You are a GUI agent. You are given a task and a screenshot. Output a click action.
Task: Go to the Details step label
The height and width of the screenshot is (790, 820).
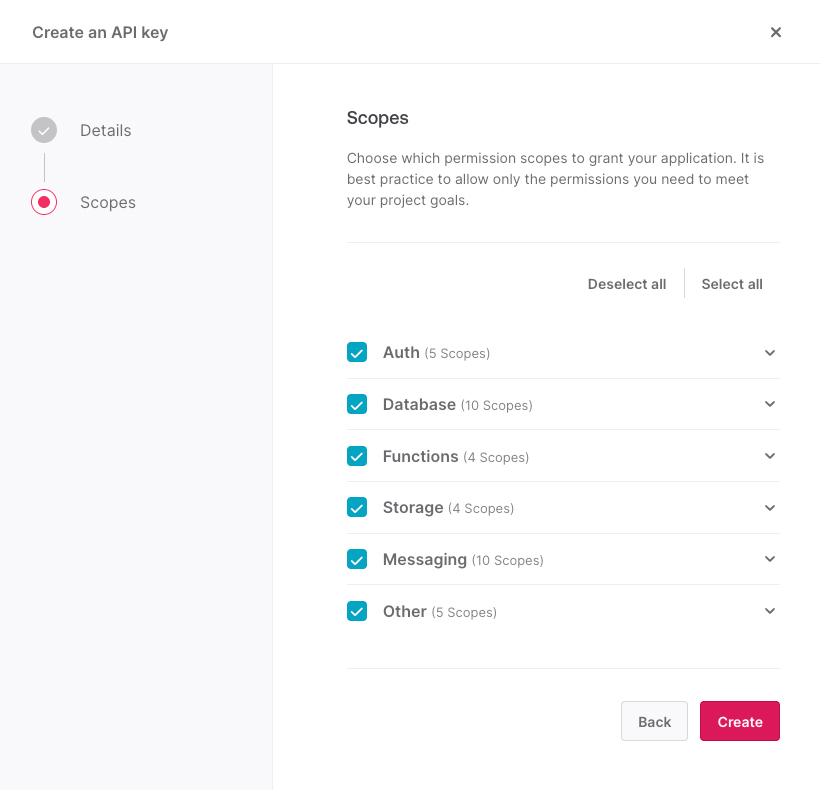tap(106, 130)
